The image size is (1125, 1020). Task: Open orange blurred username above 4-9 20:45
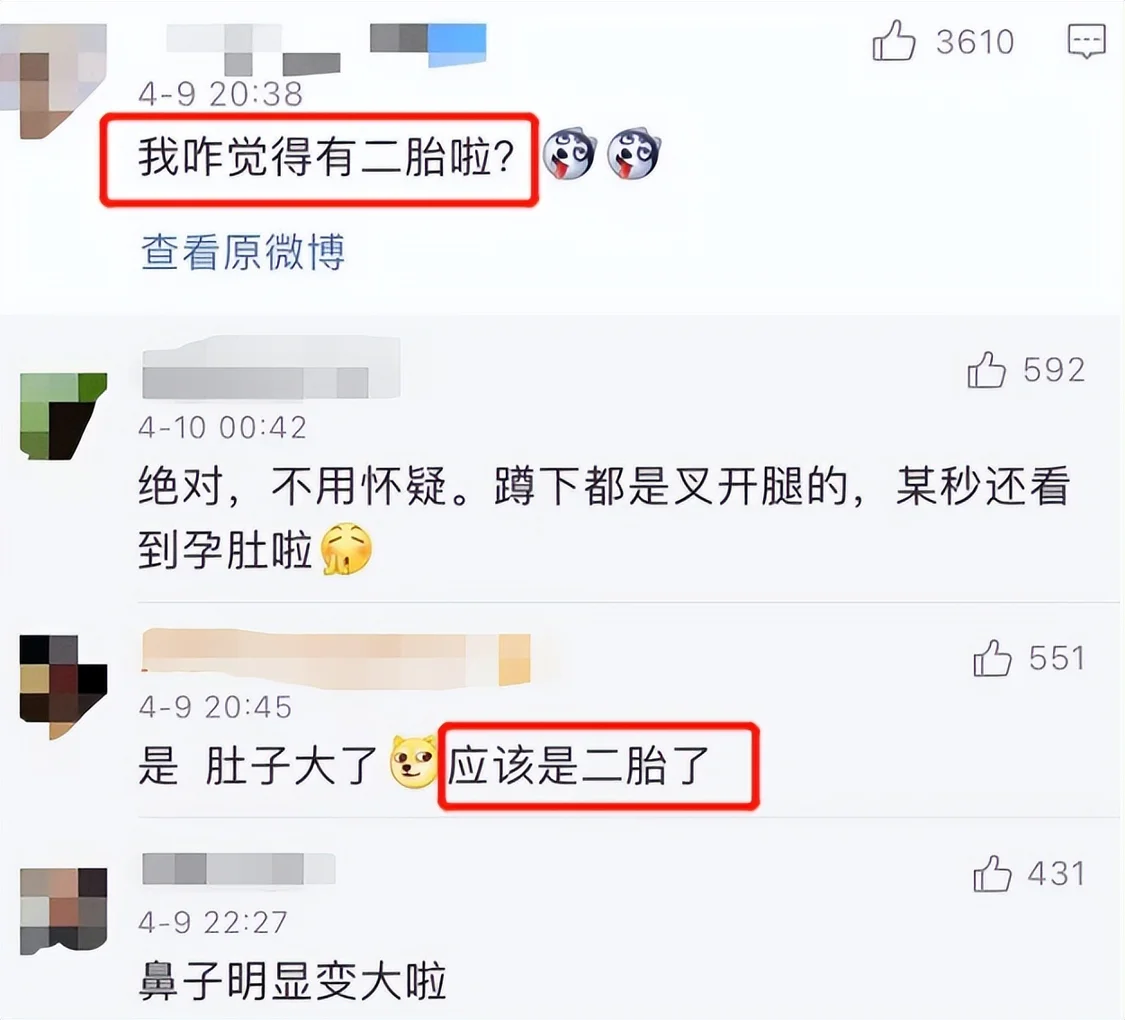pos(336,658)
